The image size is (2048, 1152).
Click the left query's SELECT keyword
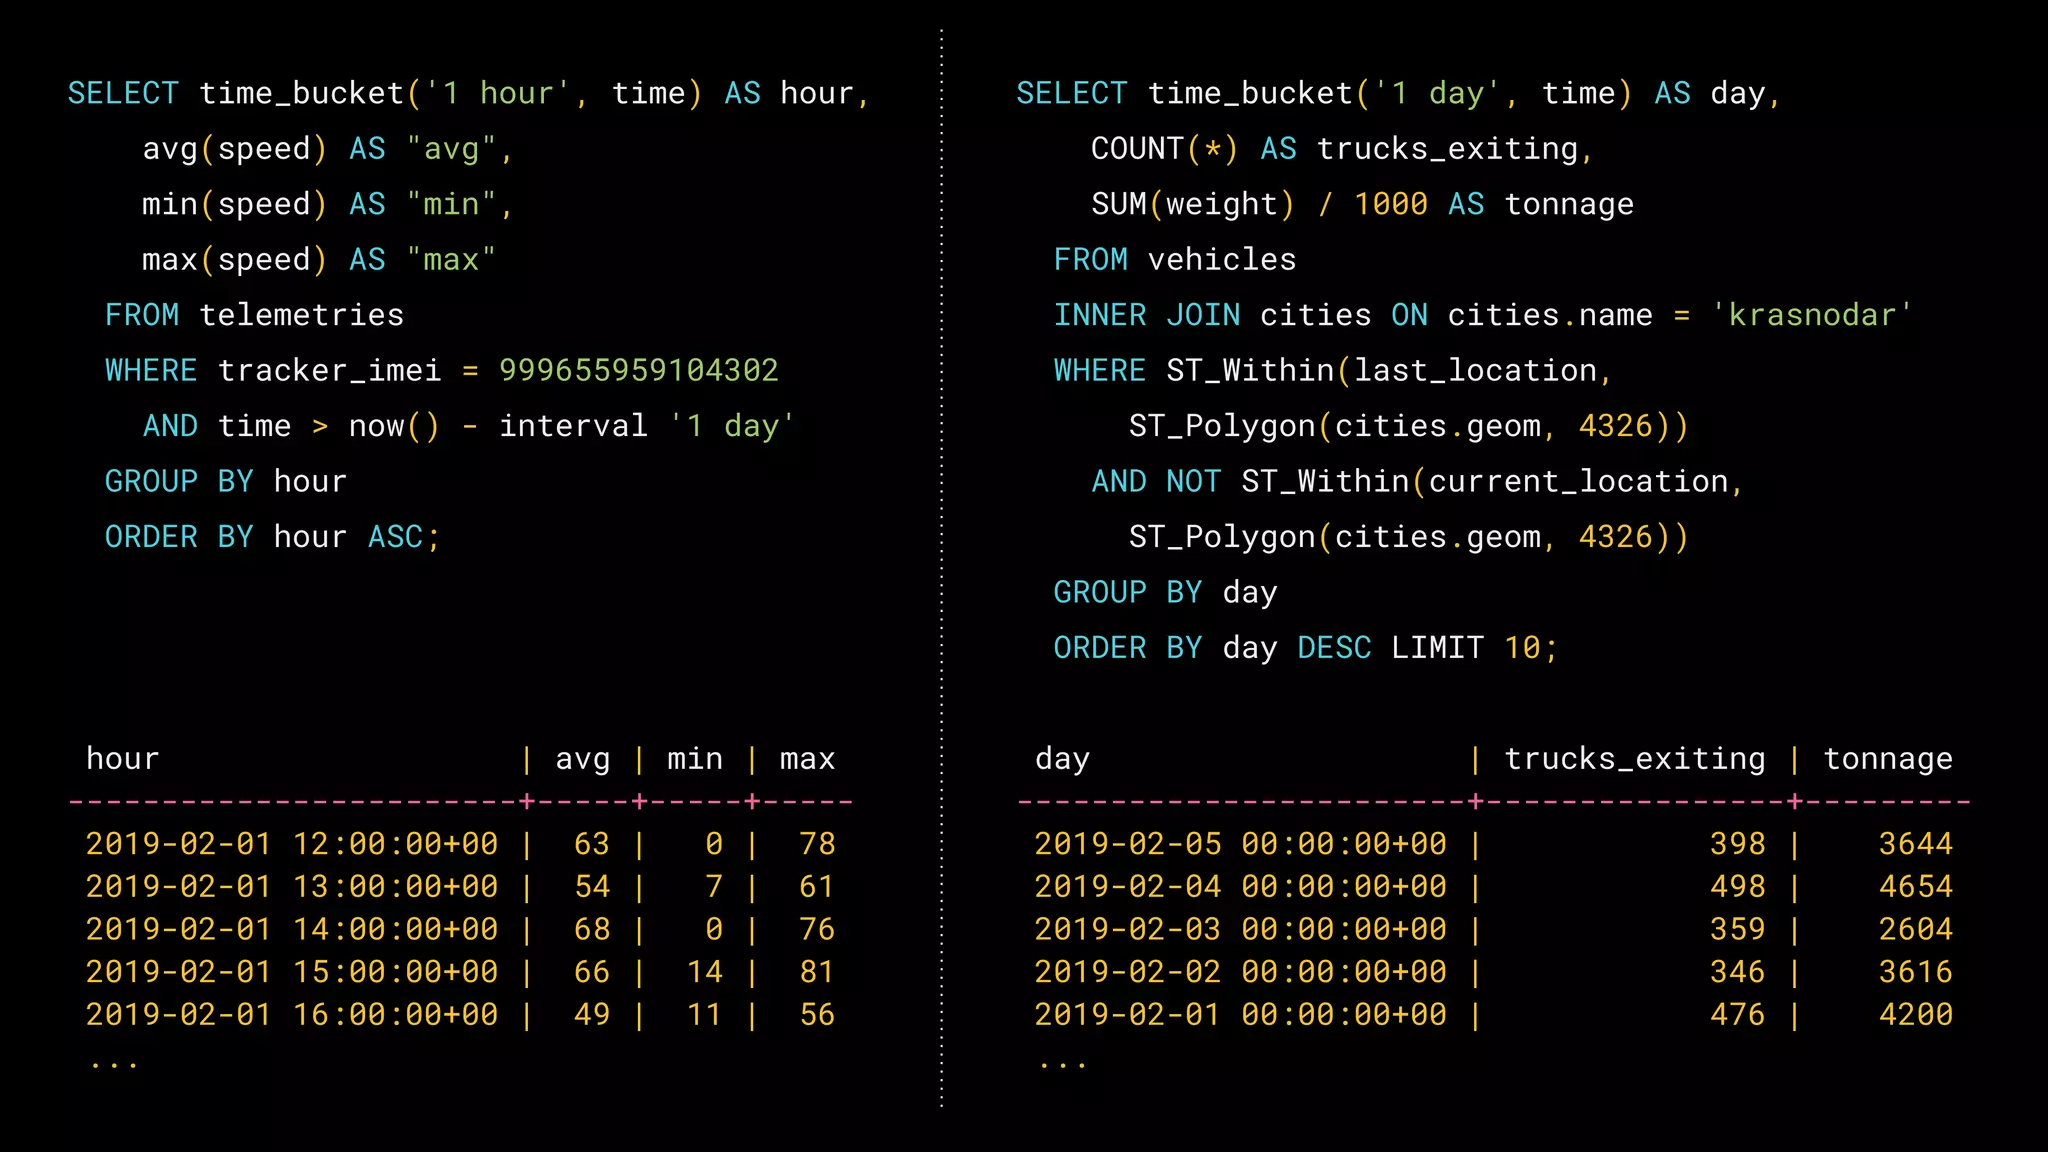coord(122,94)
